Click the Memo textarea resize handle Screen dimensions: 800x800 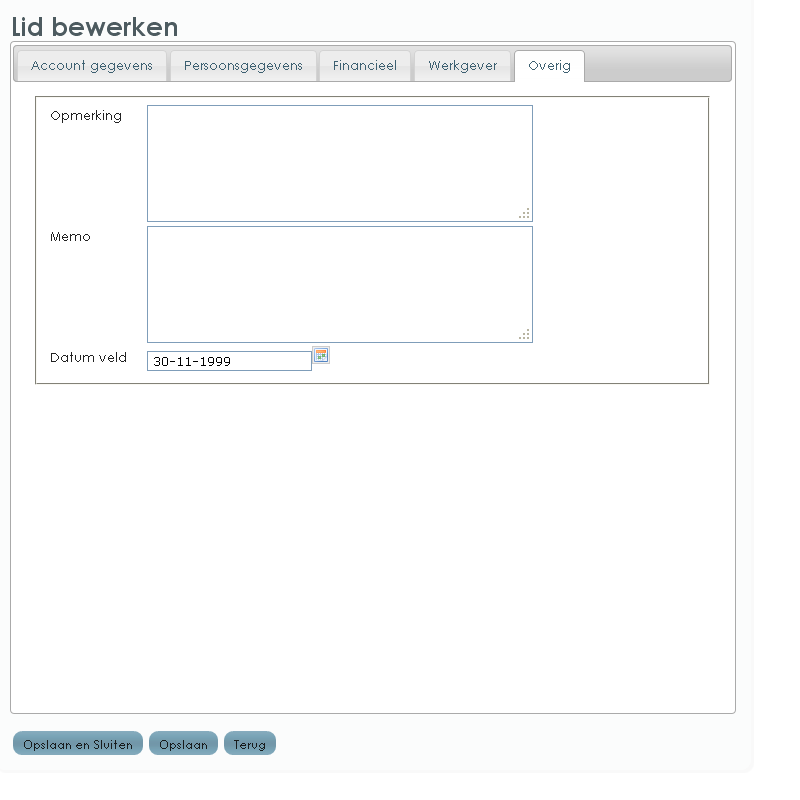pyautogui.click(x=525, y=335)
